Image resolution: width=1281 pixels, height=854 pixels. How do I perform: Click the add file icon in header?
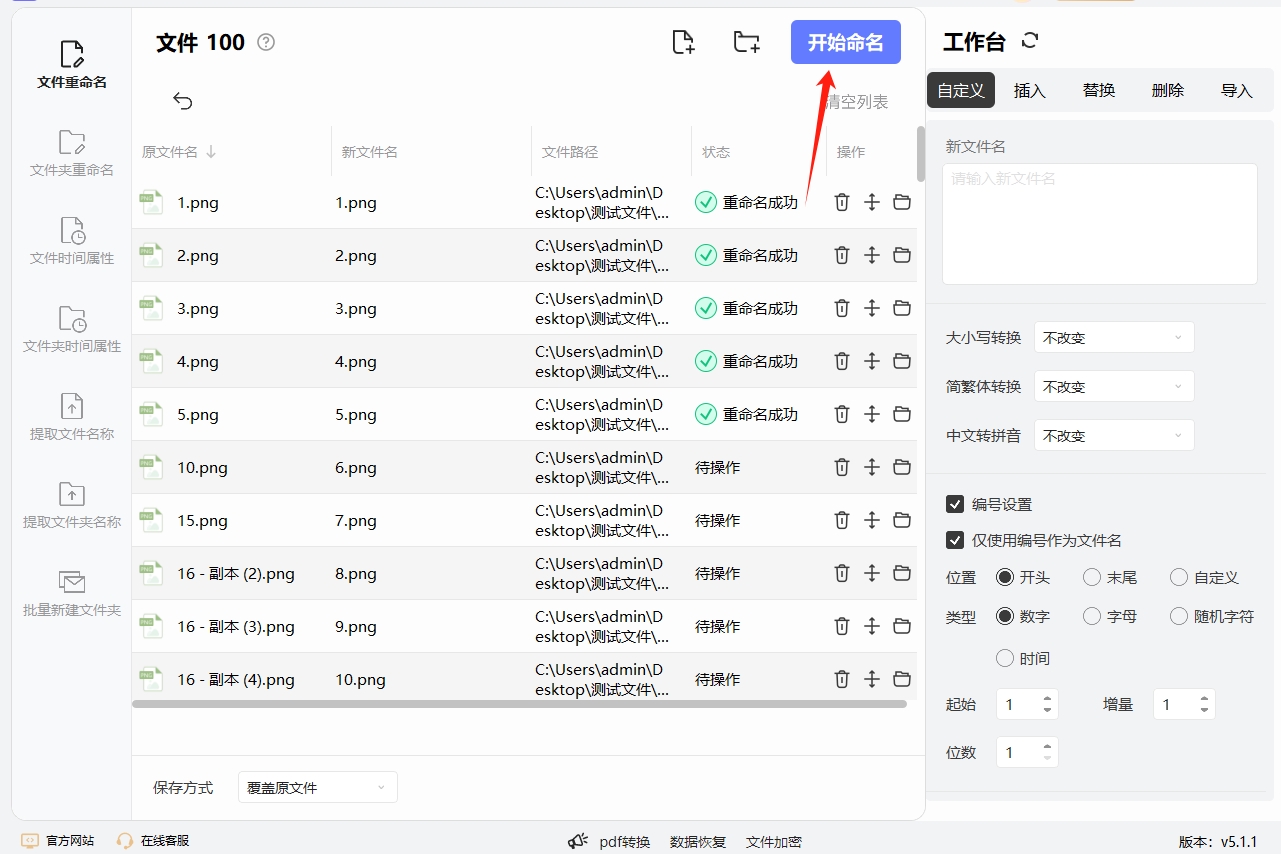pos(683,42)
